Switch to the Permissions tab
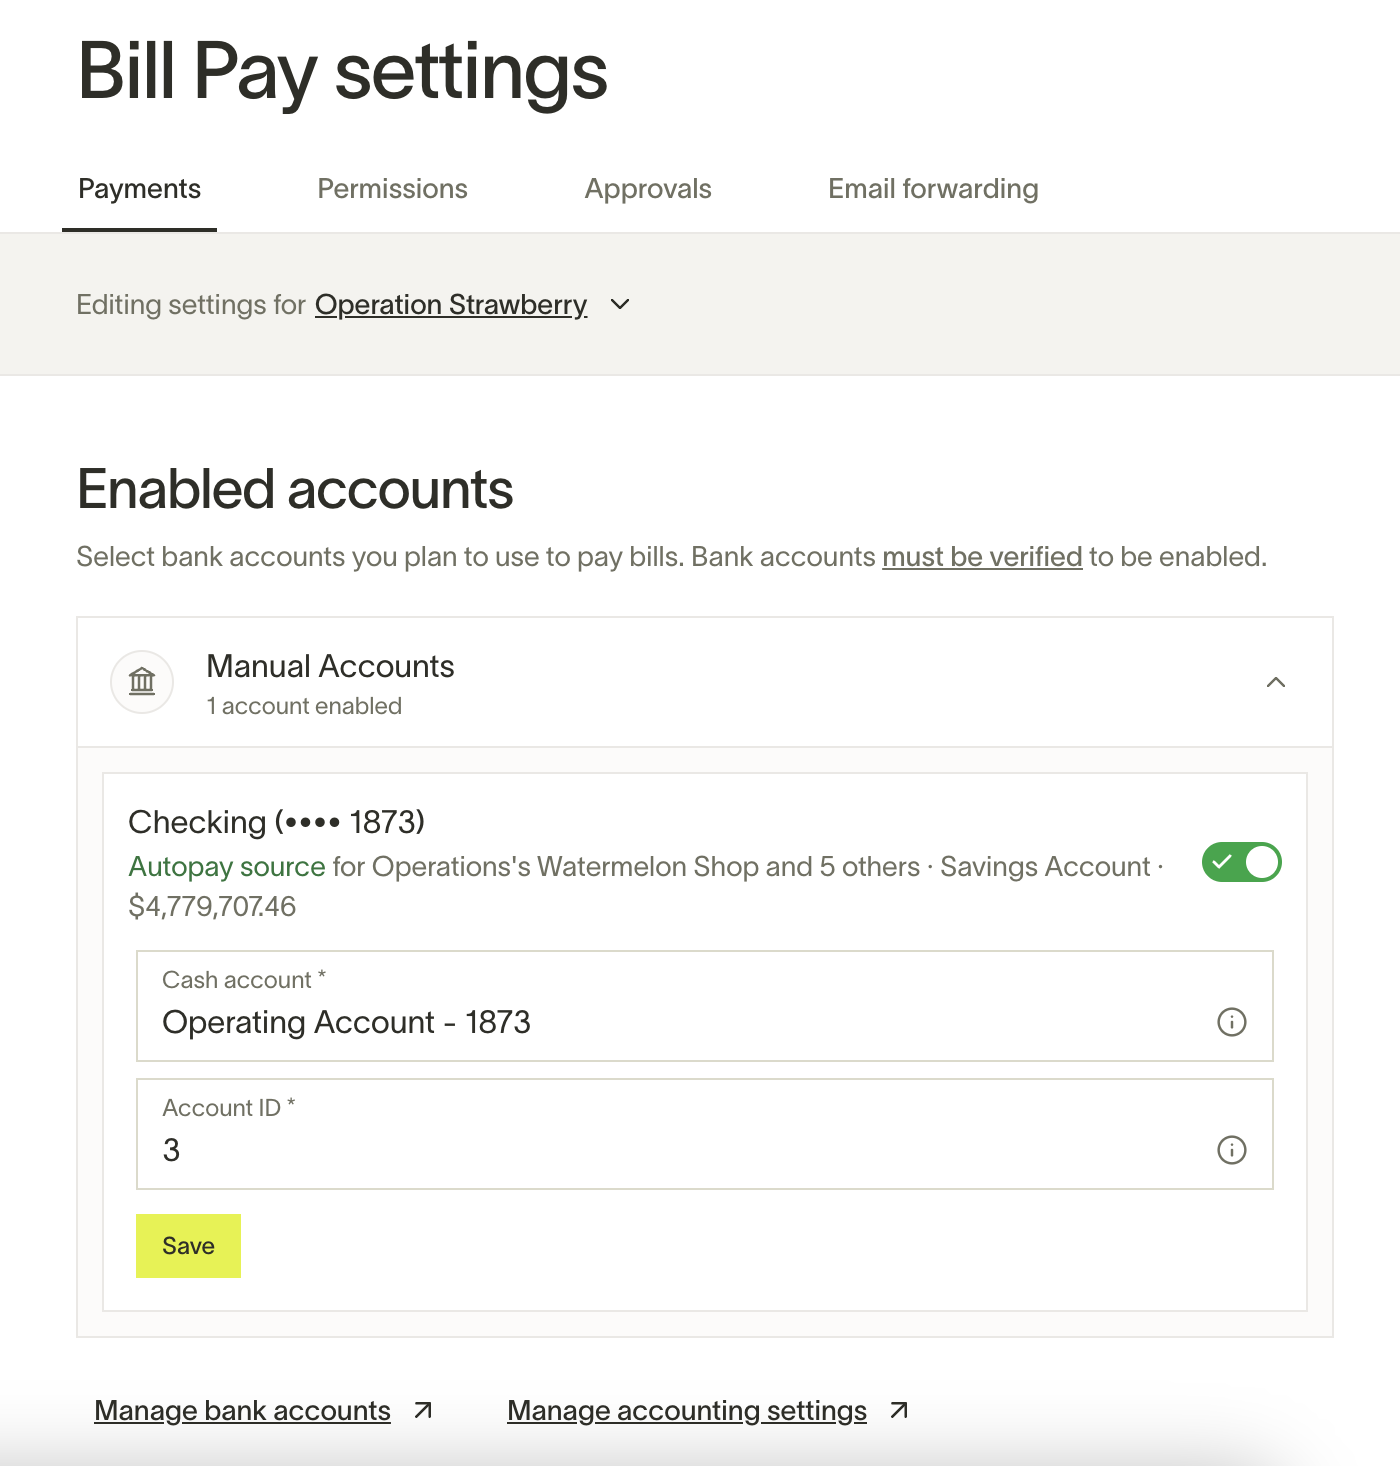Viewport: 1400px width, 1466px height. point(392,189)
